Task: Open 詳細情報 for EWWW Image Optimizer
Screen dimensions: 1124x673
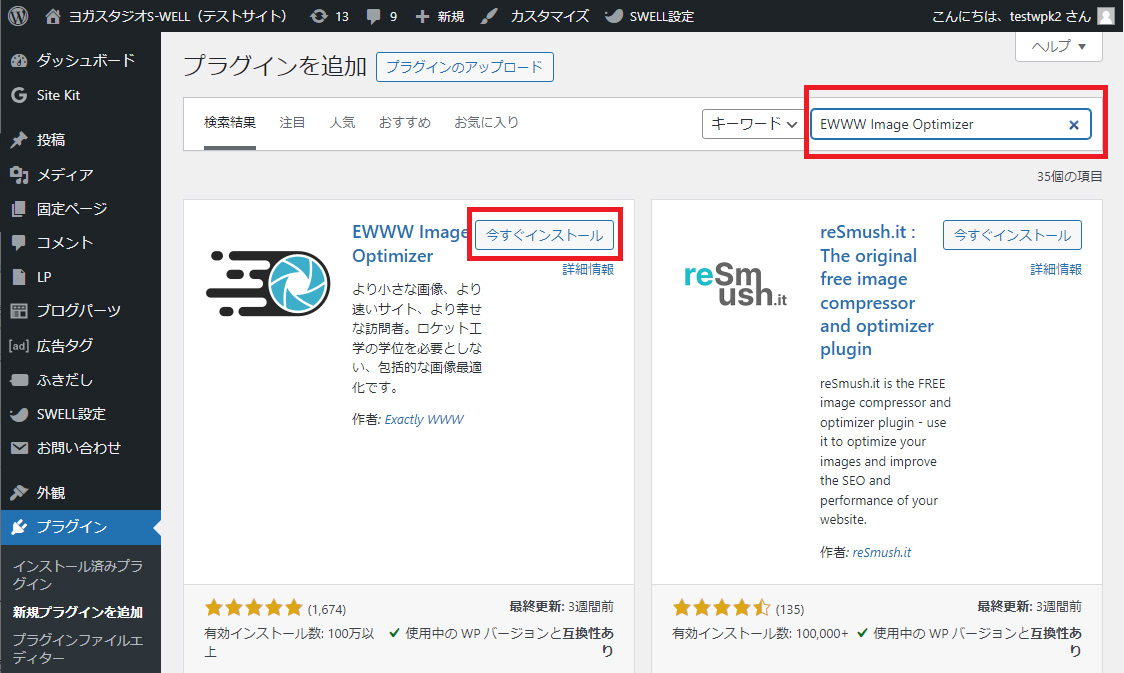Action: click(x=588, y=269)
